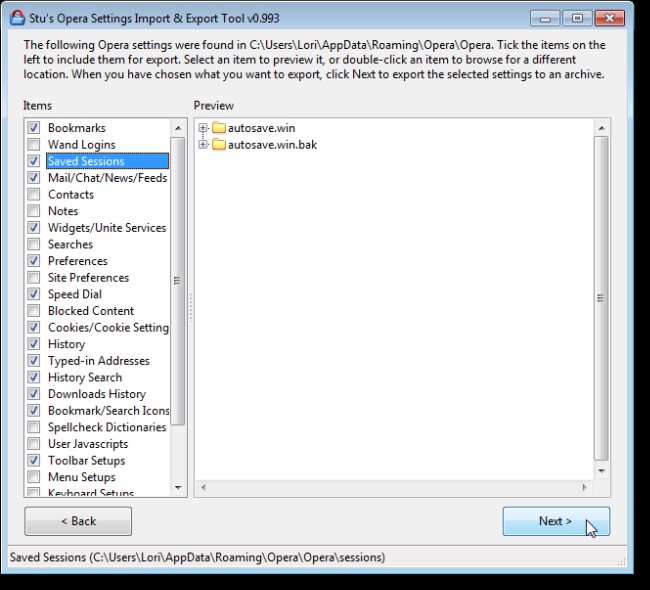Untick the History Search checkbox

[34, 377]
